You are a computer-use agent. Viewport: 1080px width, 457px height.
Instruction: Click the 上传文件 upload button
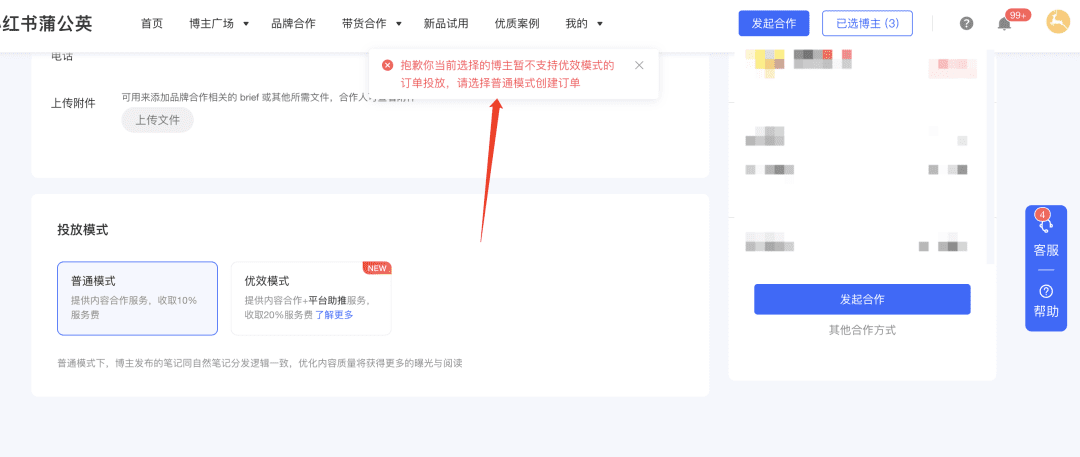click(157, 120)
